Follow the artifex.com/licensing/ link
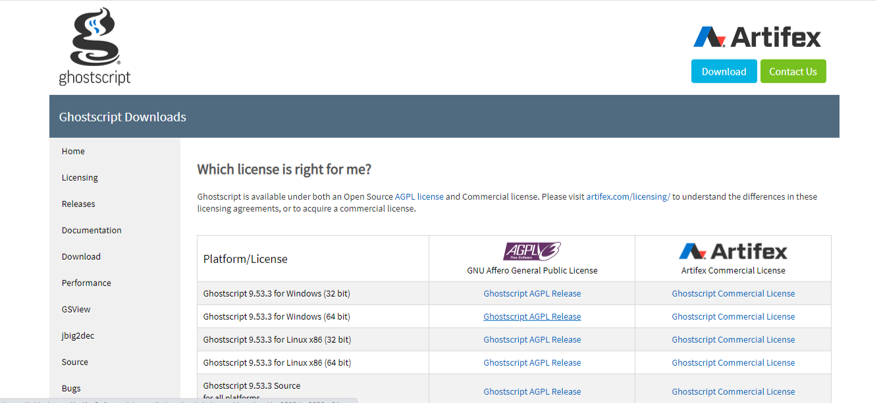Image resolution: width=876 pixels, height=403 pixels. pyautogui.click(x=628, y=197)
